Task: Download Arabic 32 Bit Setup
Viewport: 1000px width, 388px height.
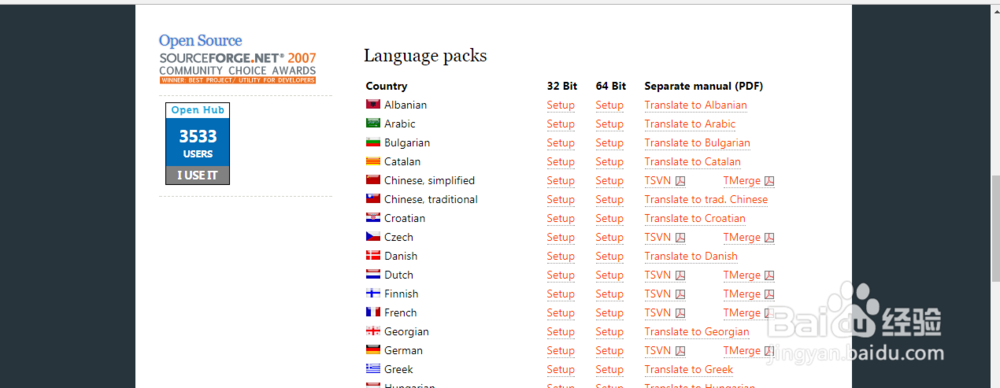Action: 561,124
